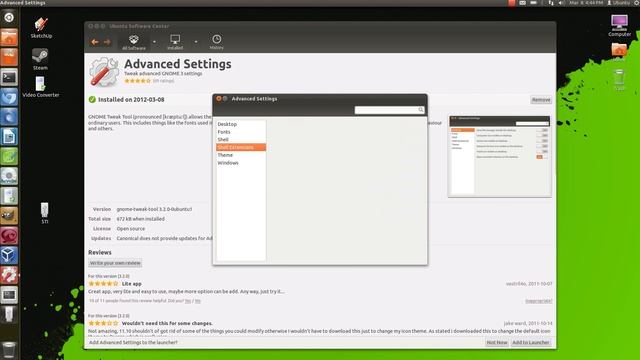Click version text gnome-tweak-tool
The image size is (640, 360).
coord(154,209)
